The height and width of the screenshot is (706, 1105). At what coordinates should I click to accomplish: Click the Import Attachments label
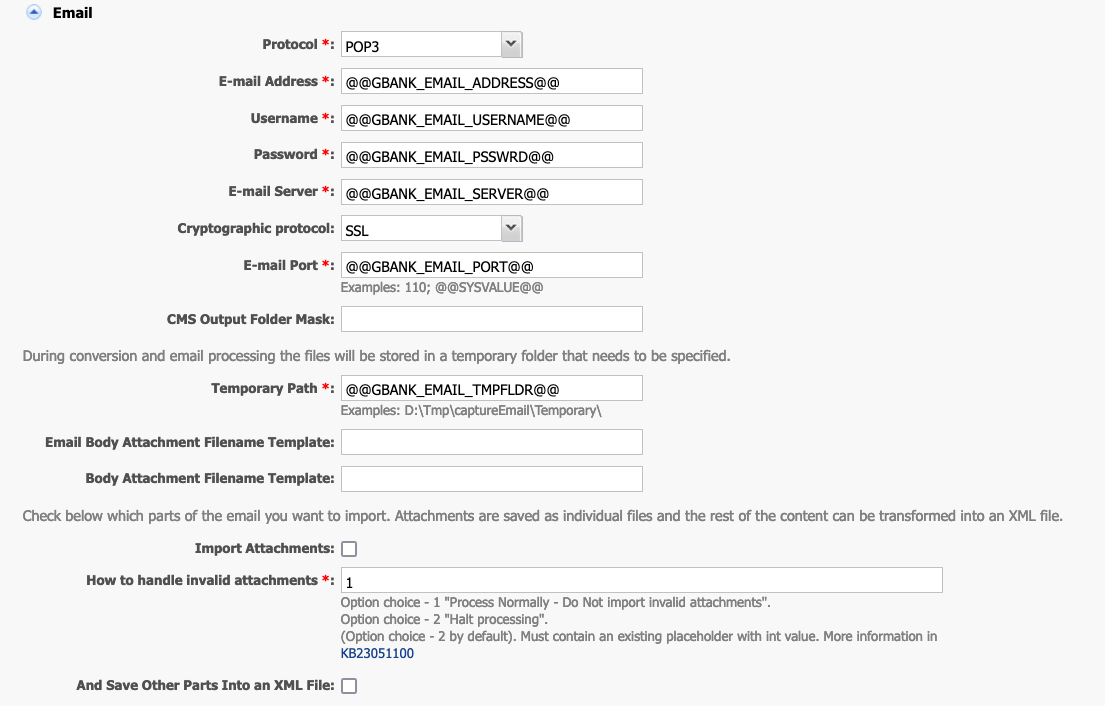(264, 548)
